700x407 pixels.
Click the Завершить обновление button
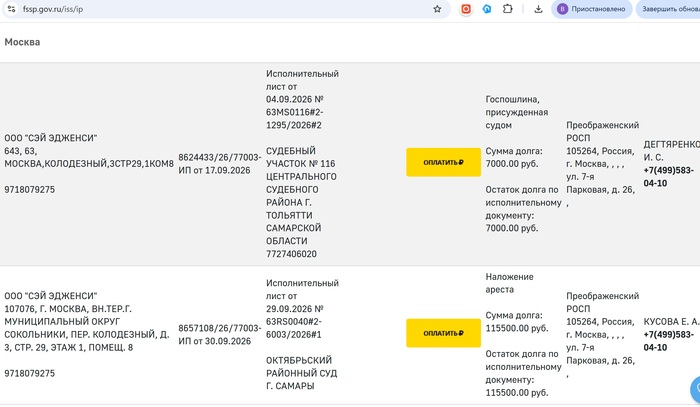(668, 9)
